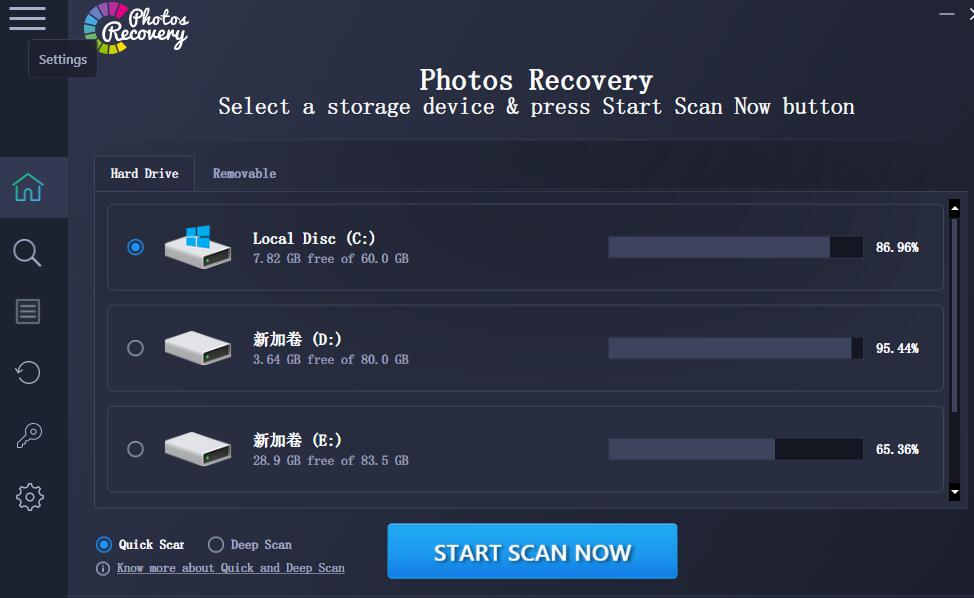Open the hamburger menu
Image resolution: width=974 pixels, height=598 pixels.
tap(27, 18)
